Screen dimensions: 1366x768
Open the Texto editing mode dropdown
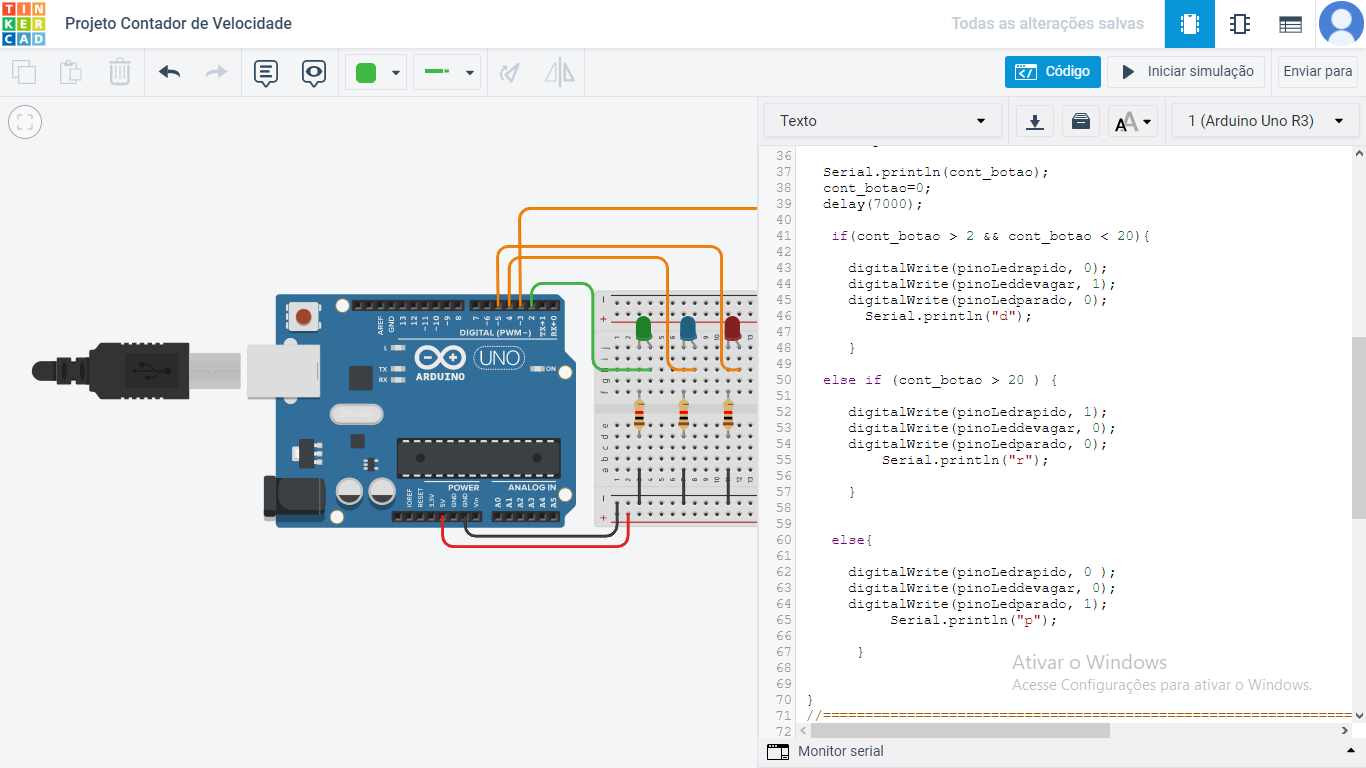click(882, 121)
